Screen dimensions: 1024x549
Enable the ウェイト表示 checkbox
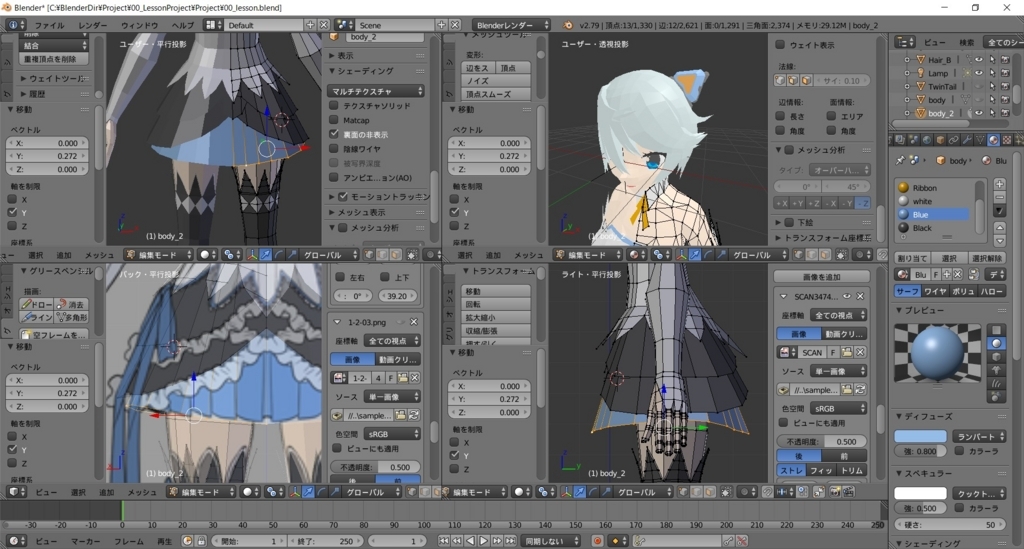point(780,44)
